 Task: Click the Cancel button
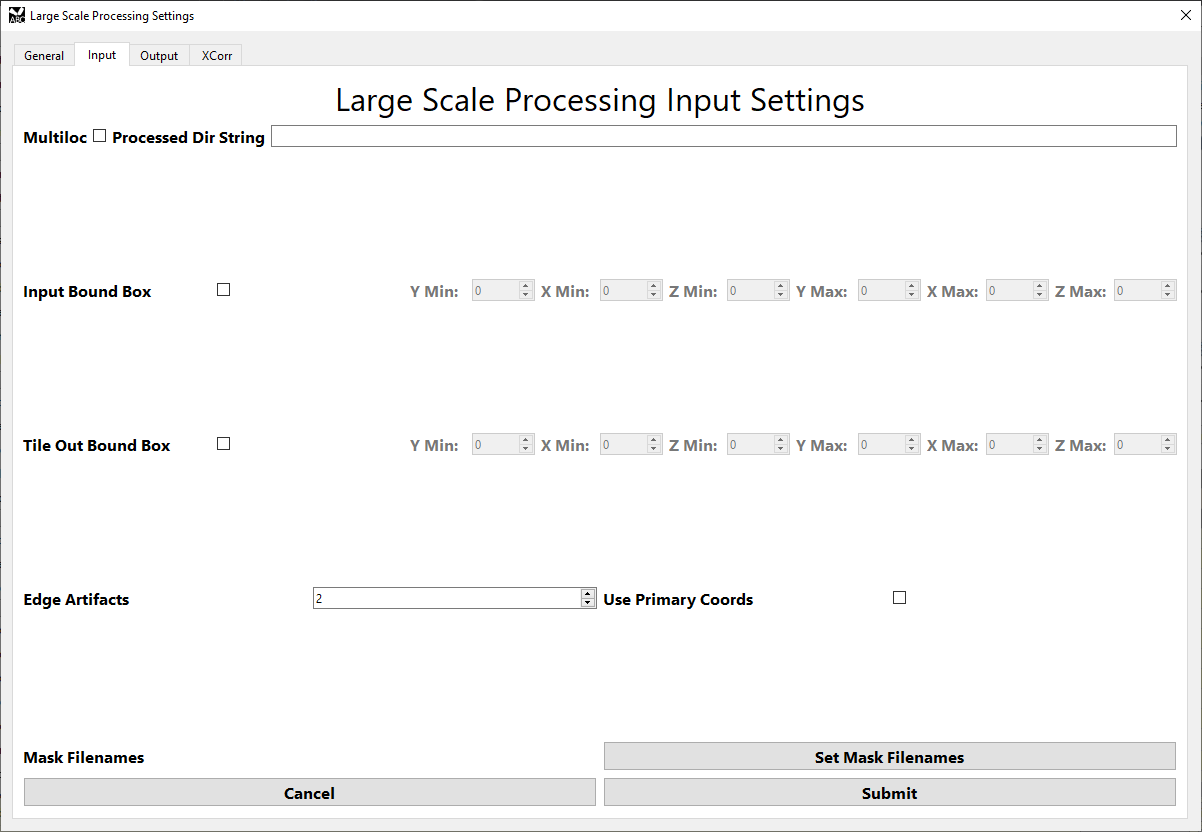[309, 793]
